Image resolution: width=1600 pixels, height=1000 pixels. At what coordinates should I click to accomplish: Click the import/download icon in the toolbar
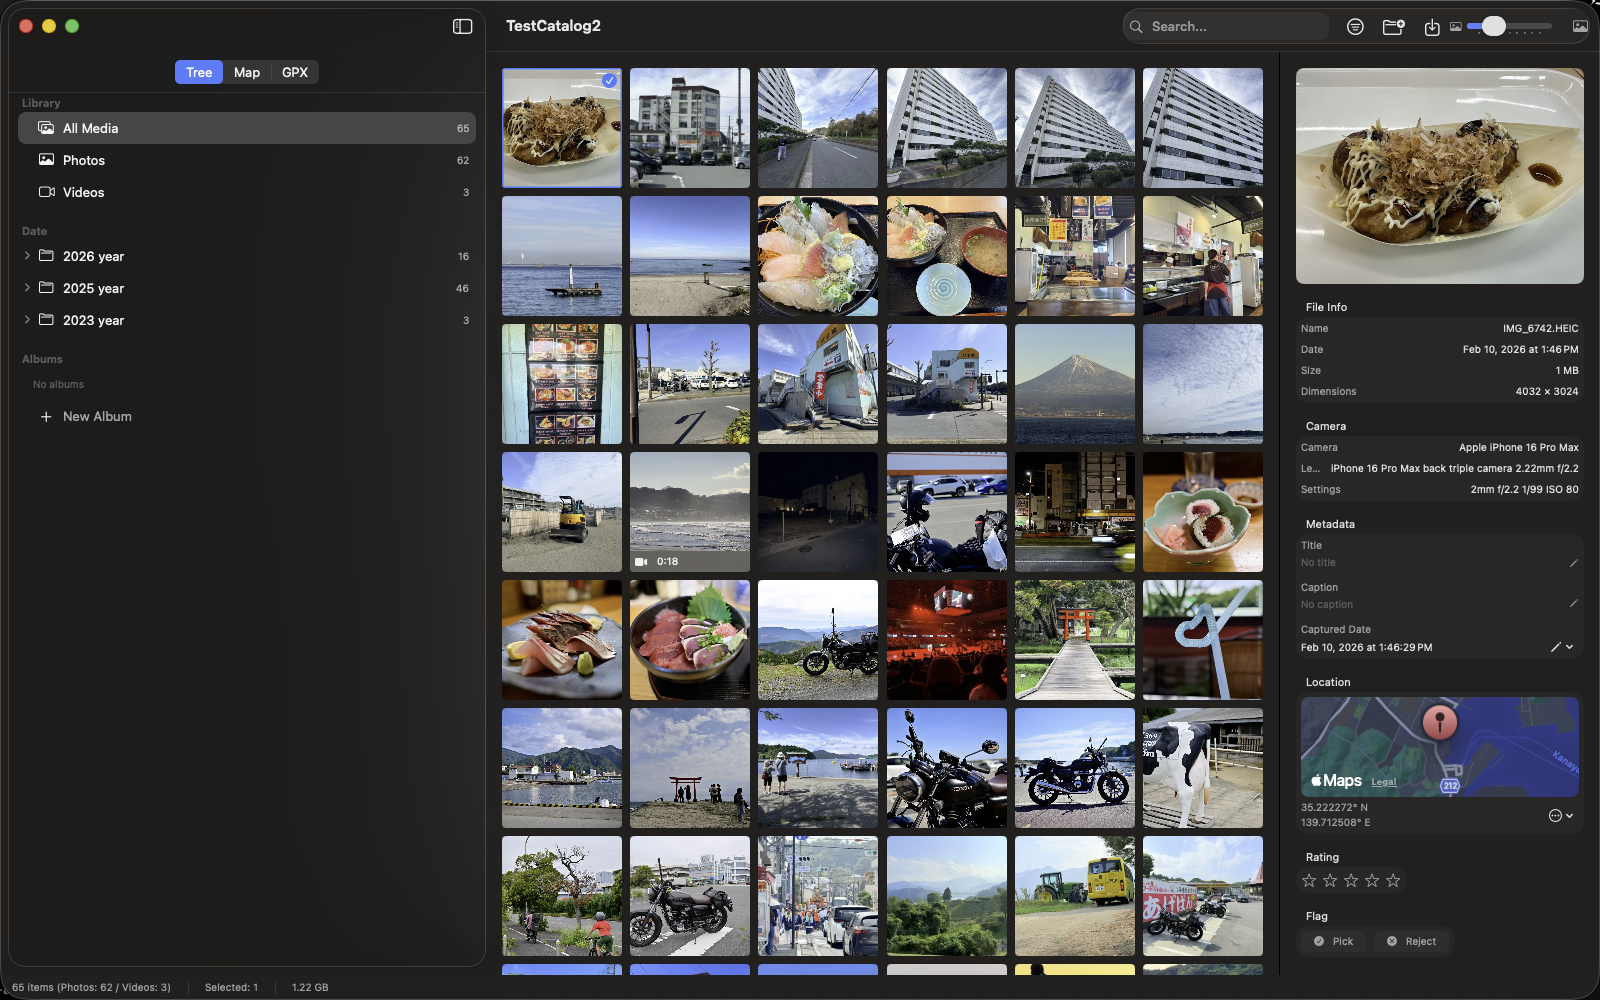(x=1432, y=27)
